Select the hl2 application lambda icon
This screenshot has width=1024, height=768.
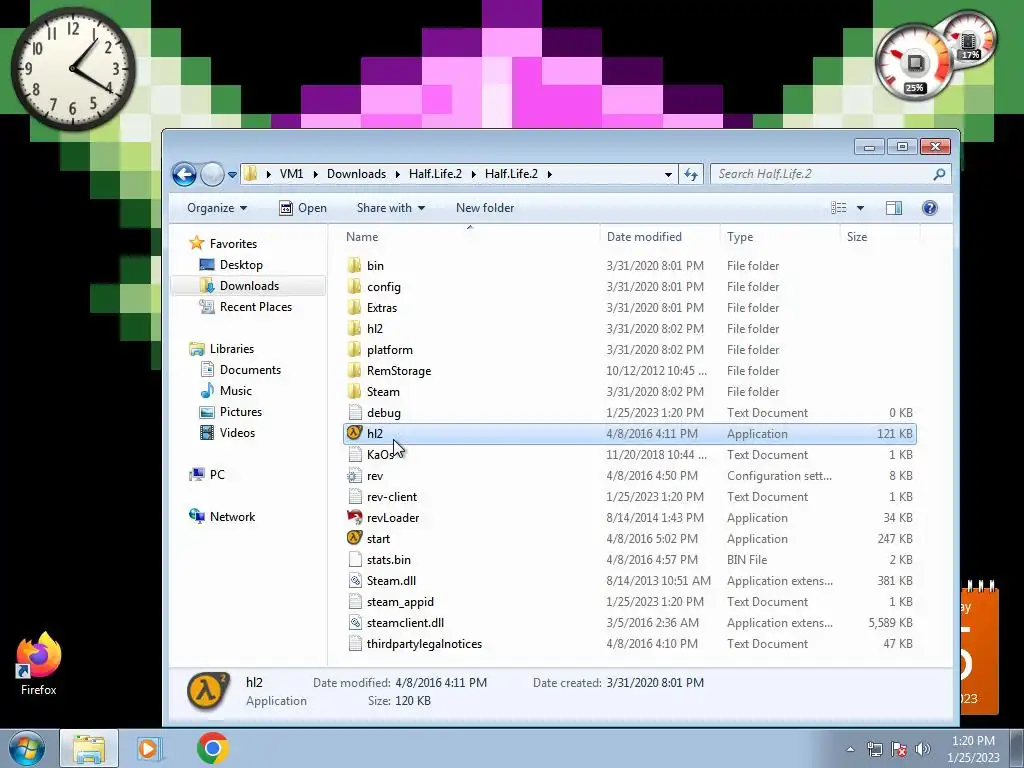tap(355, 433)
